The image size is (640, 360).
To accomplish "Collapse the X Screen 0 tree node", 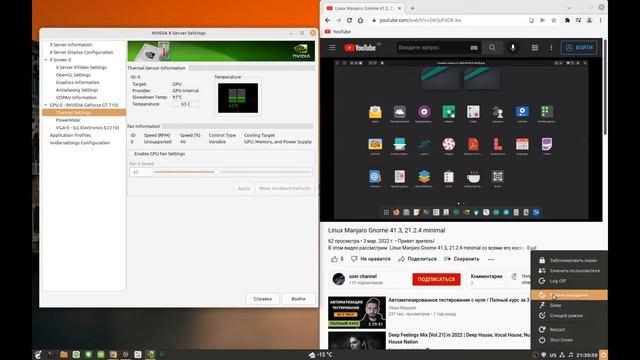I will click(46, 60).
